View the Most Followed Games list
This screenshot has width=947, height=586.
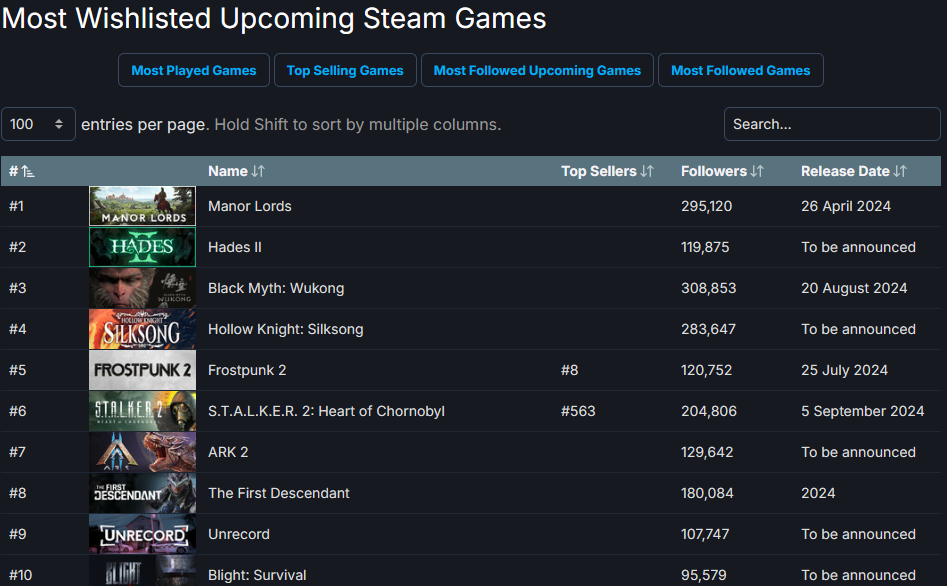click(x=740, y=70)
